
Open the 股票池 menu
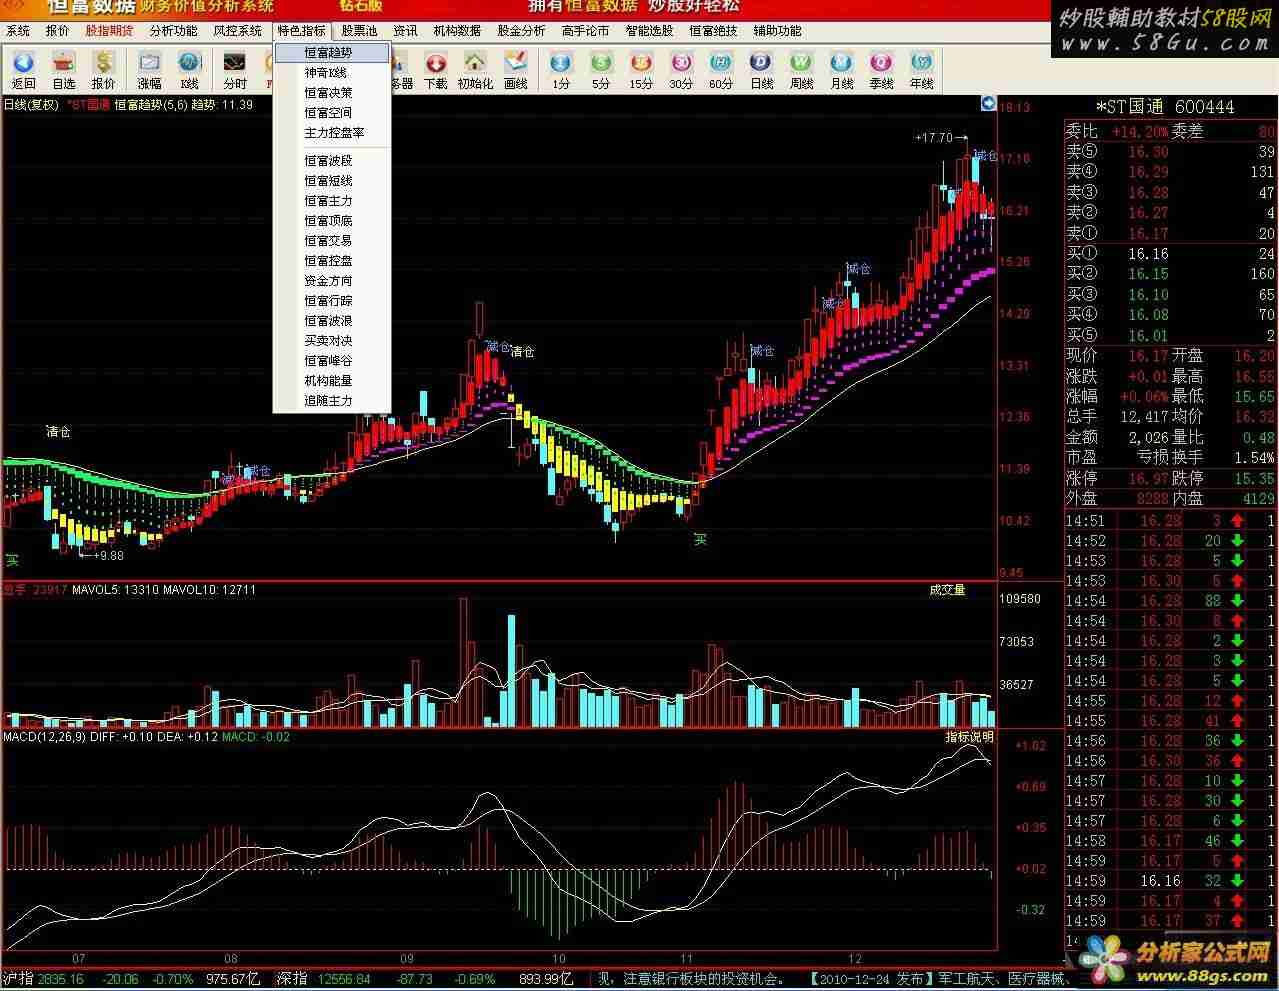[x=359, y=31]
